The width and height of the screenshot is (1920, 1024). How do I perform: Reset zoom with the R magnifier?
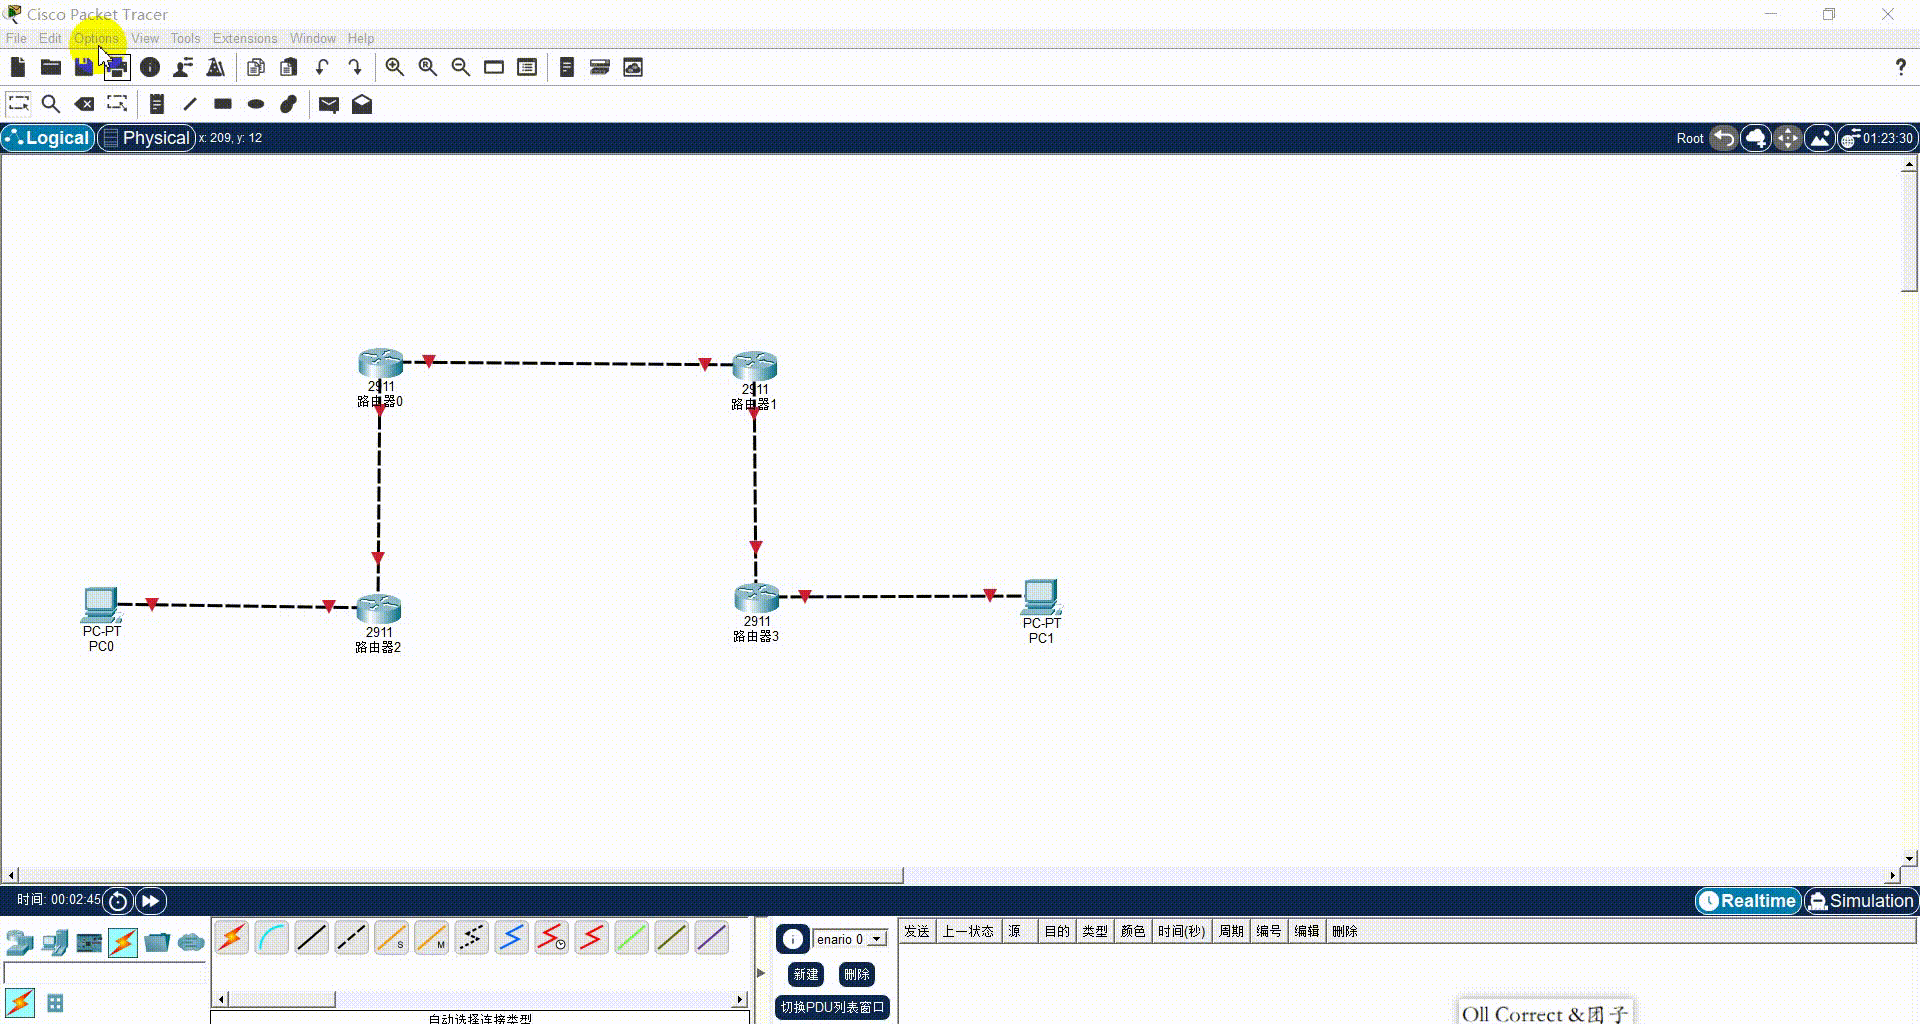click(428, 67)
